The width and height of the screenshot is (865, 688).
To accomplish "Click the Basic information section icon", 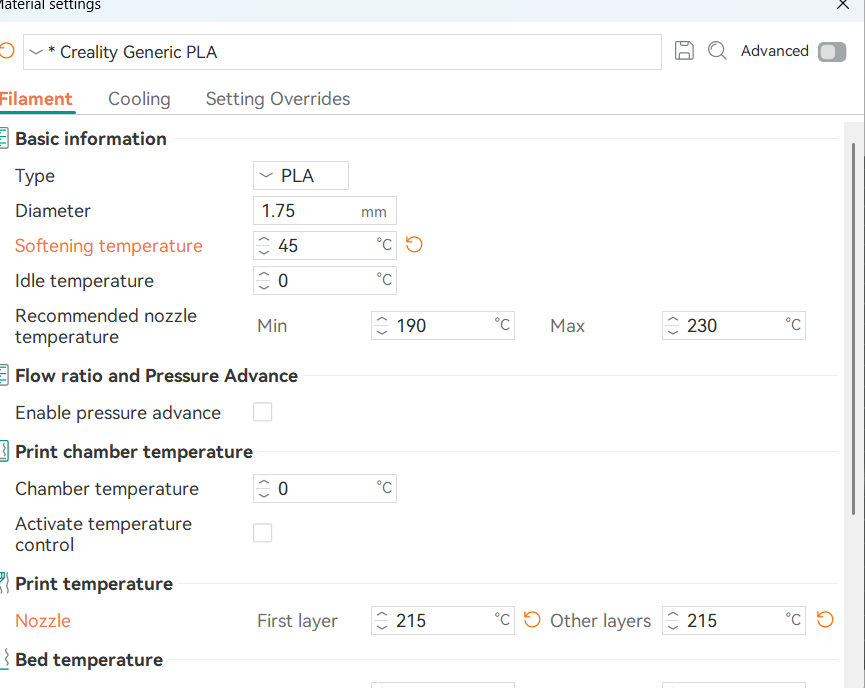I will 5,139.
